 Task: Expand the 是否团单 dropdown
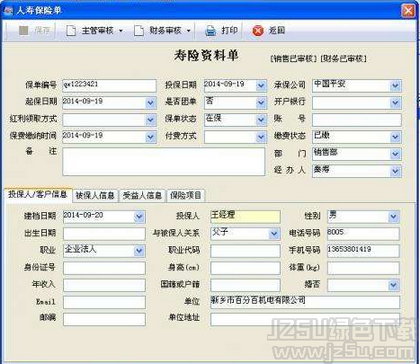point(261,103)
